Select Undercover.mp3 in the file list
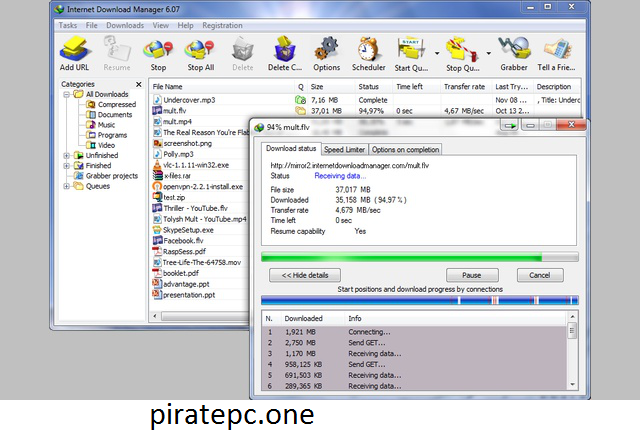This screenshot has width=640, height=432. coord(189,100)
